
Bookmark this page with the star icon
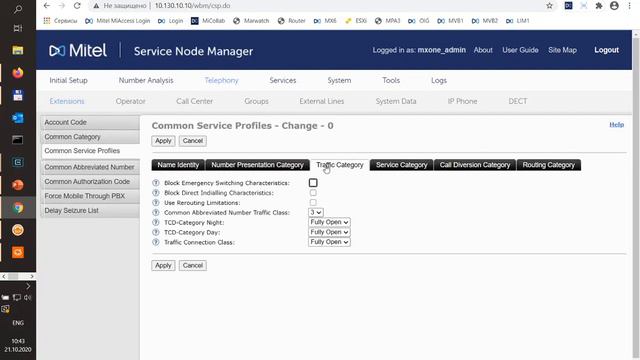[x=549, y=6]
